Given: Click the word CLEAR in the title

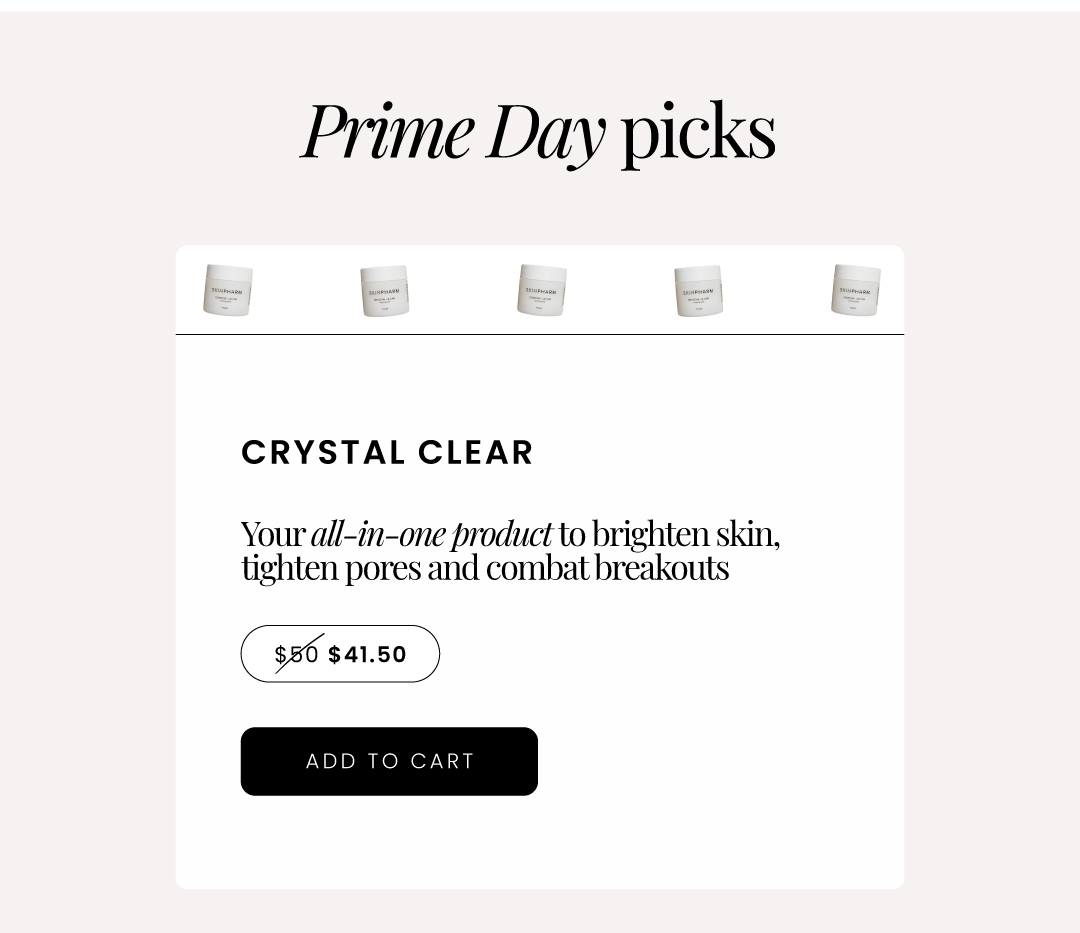Looking at the screenshot, I should click(x=475, y=452).
